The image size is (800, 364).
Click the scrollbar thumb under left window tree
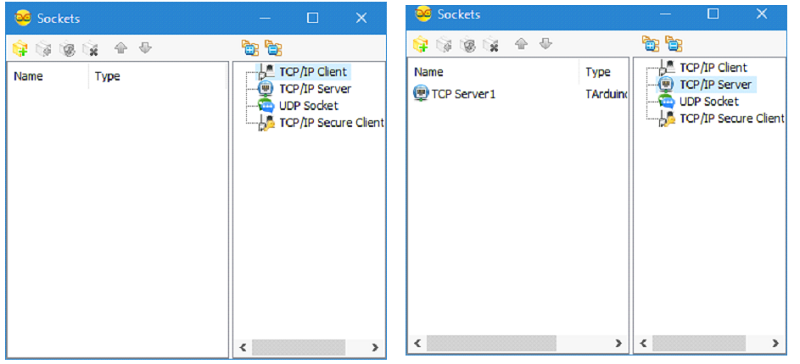298,348
